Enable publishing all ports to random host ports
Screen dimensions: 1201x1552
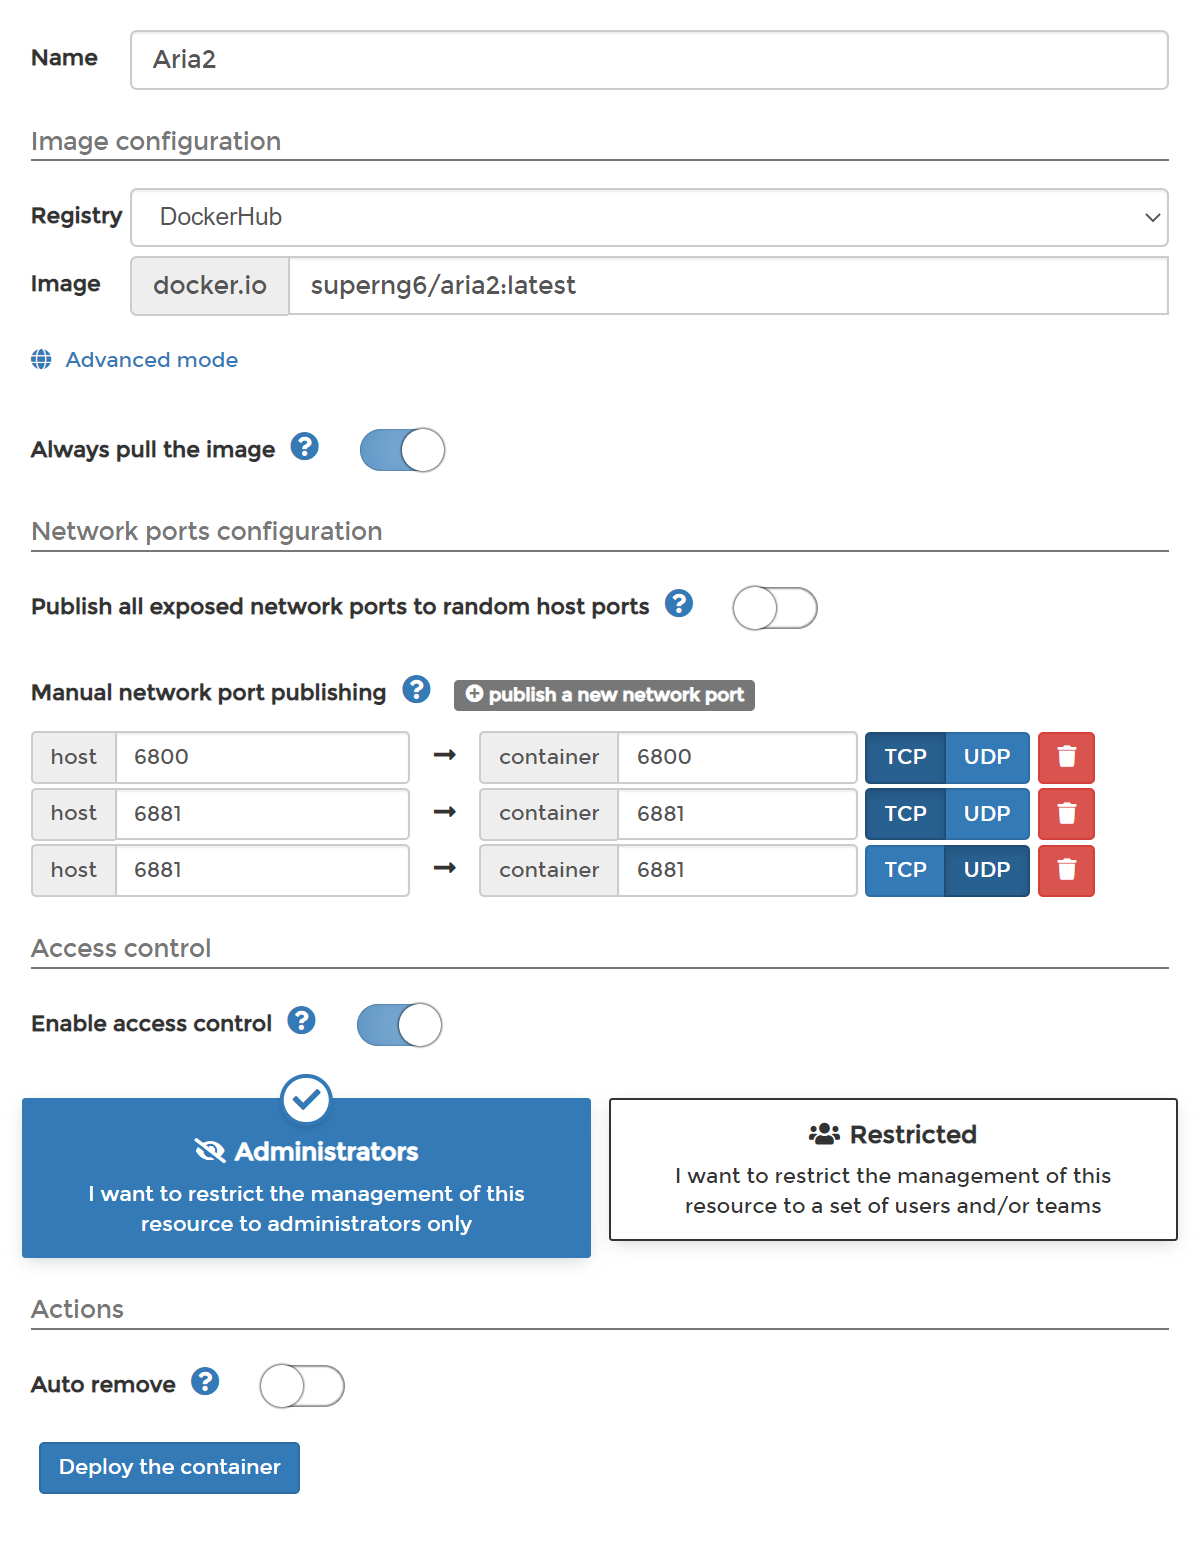click(x=775, y=608)
